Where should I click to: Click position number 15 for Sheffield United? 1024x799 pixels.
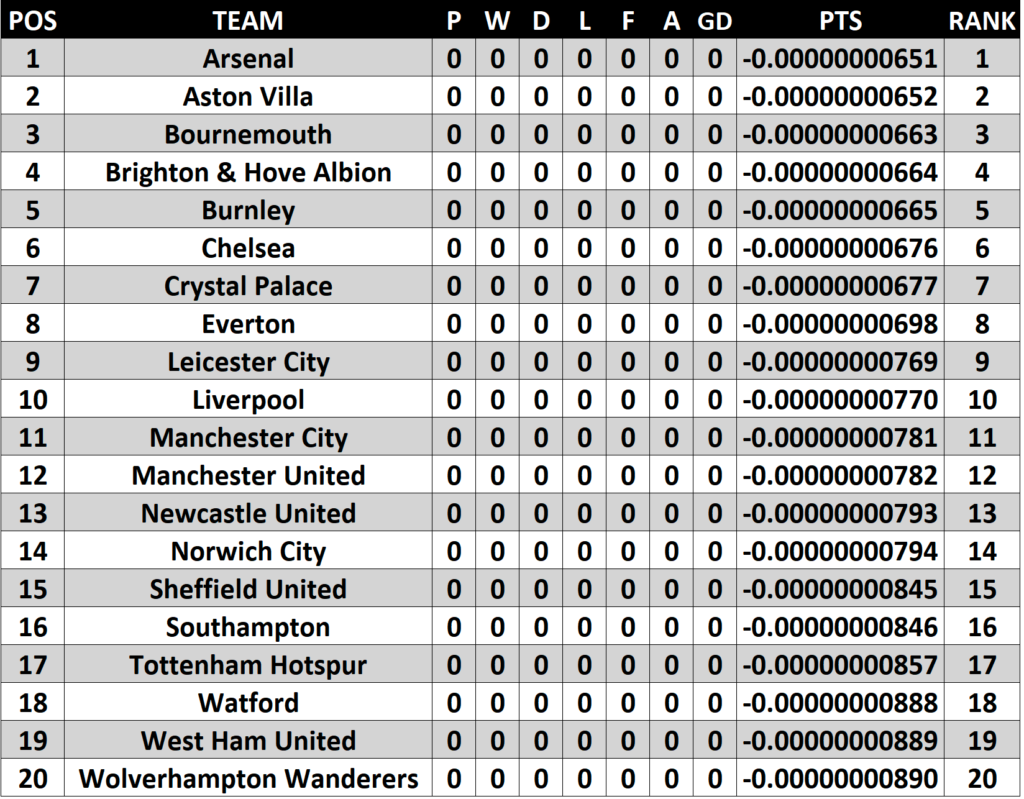click(32, 589)
